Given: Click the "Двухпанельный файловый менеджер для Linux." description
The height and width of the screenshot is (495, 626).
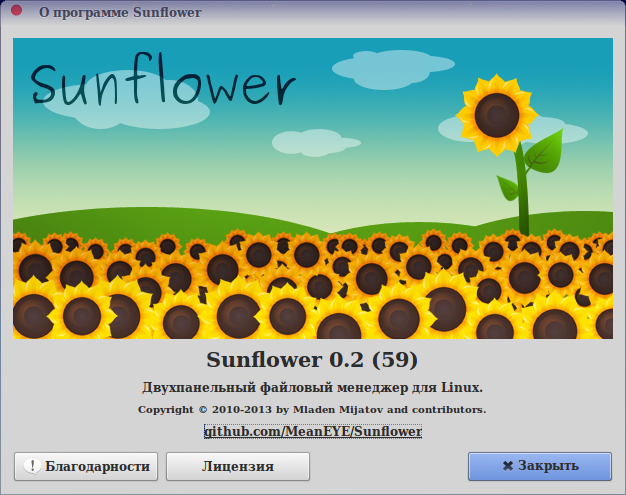Looking at the screenshot, I should [313, 388].
